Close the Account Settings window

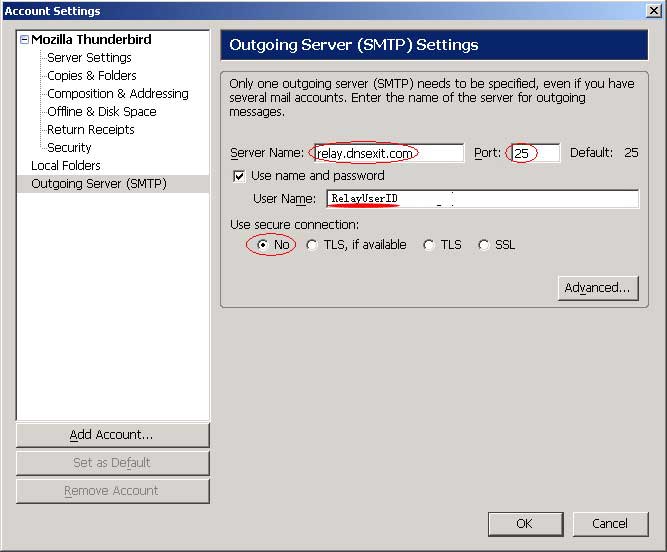pos(653,11)
